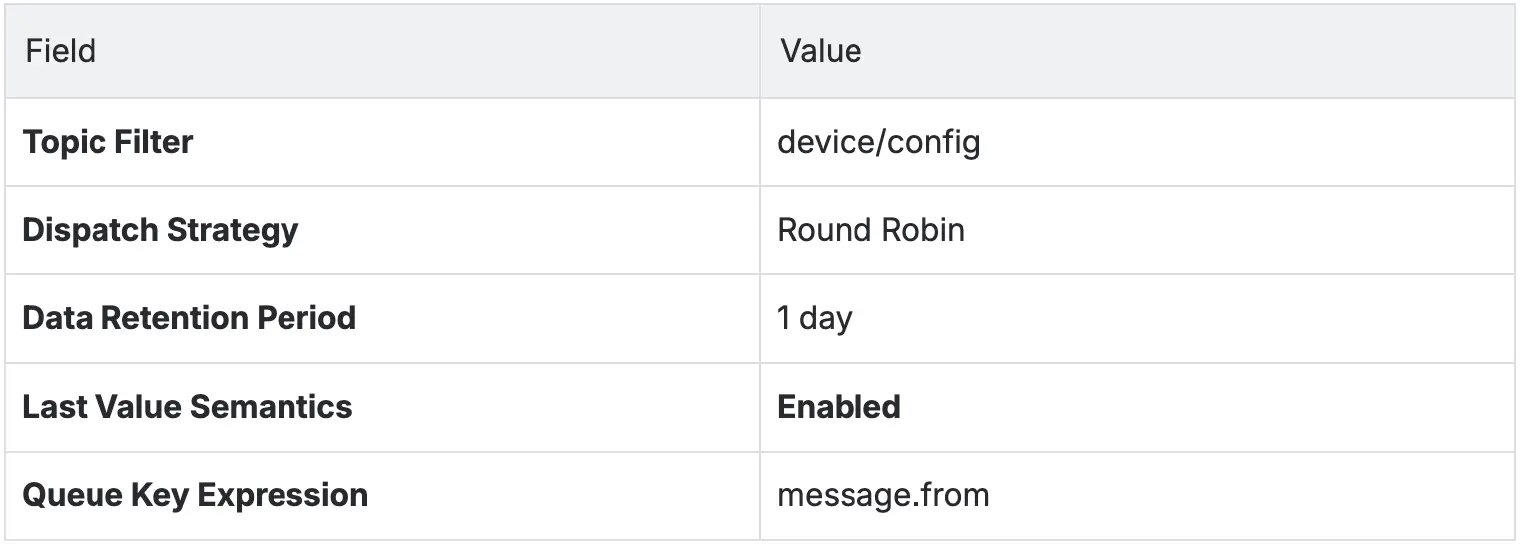Click the Value column header
Viewport: 1520px width, 545px height.
pos(820,51)
